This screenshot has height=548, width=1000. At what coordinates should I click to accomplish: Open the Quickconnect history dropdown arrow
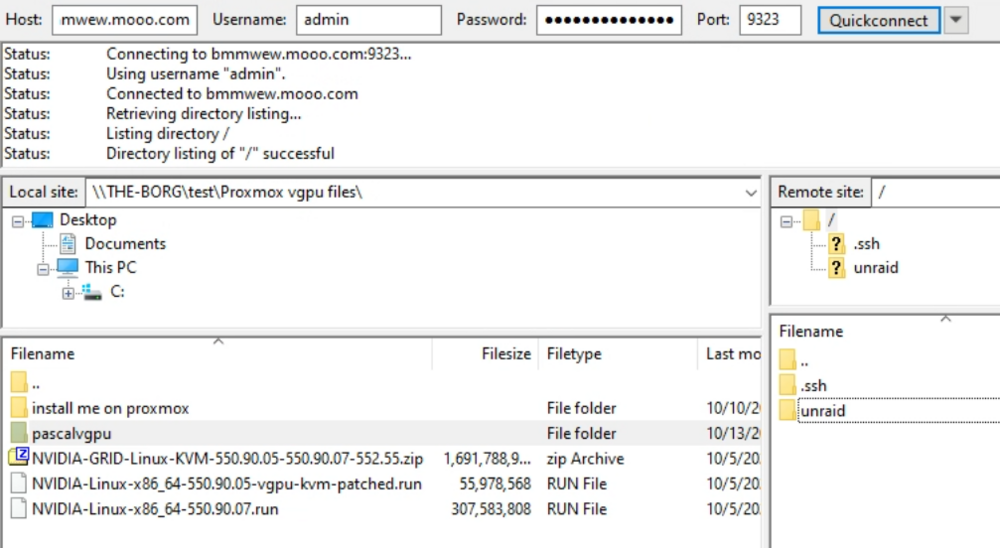pyautogui.click(x=955, y=20)
